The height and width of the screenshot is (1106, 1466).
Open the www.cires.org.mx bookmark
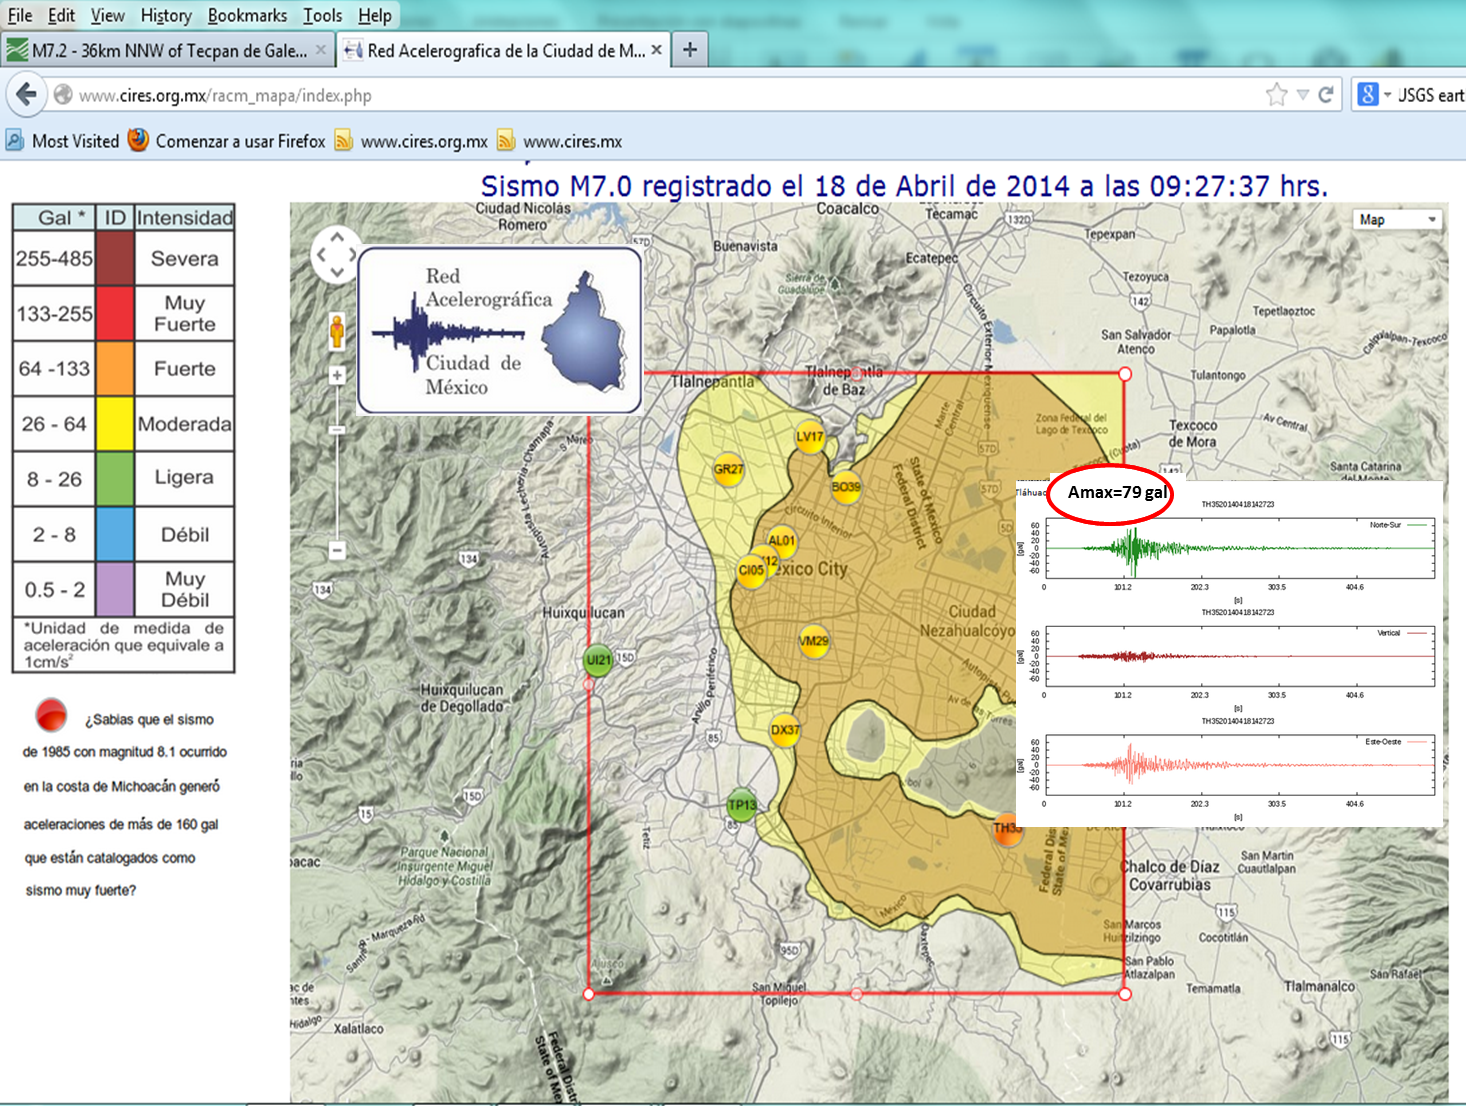coord(423,141)
